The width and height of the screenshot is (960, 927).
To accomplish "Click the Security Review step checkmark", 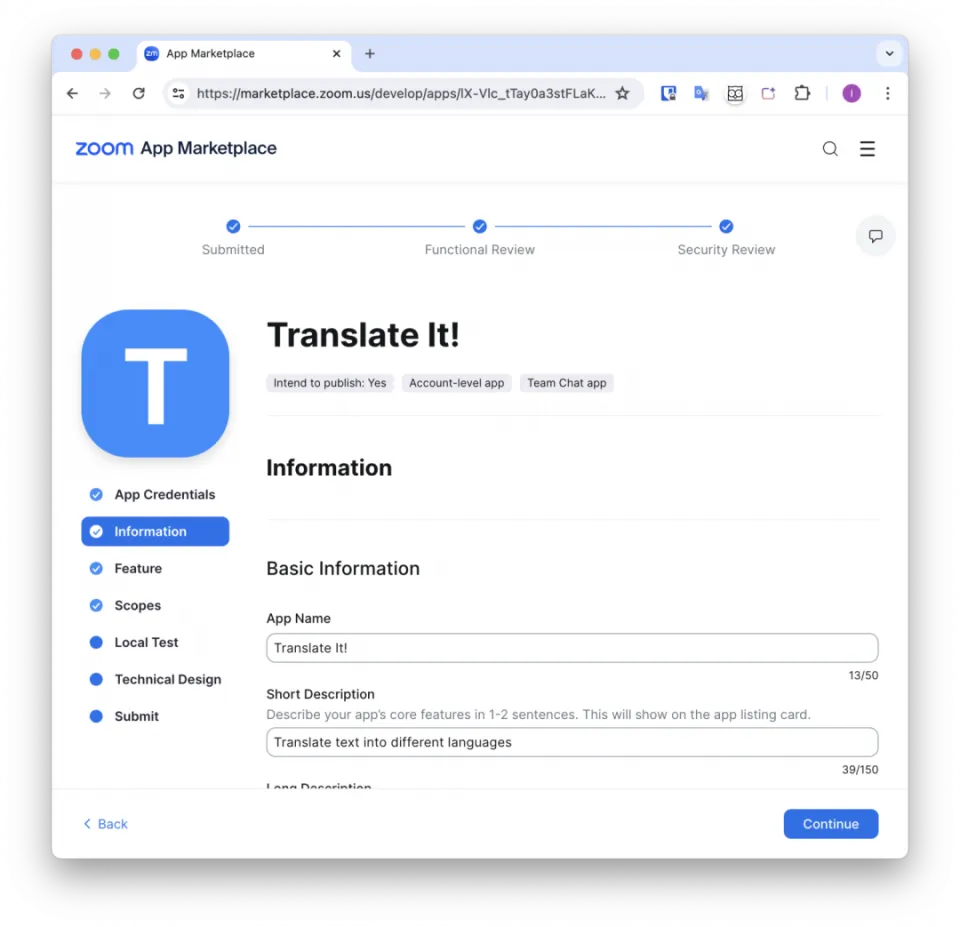I will [x=726, y=227].
